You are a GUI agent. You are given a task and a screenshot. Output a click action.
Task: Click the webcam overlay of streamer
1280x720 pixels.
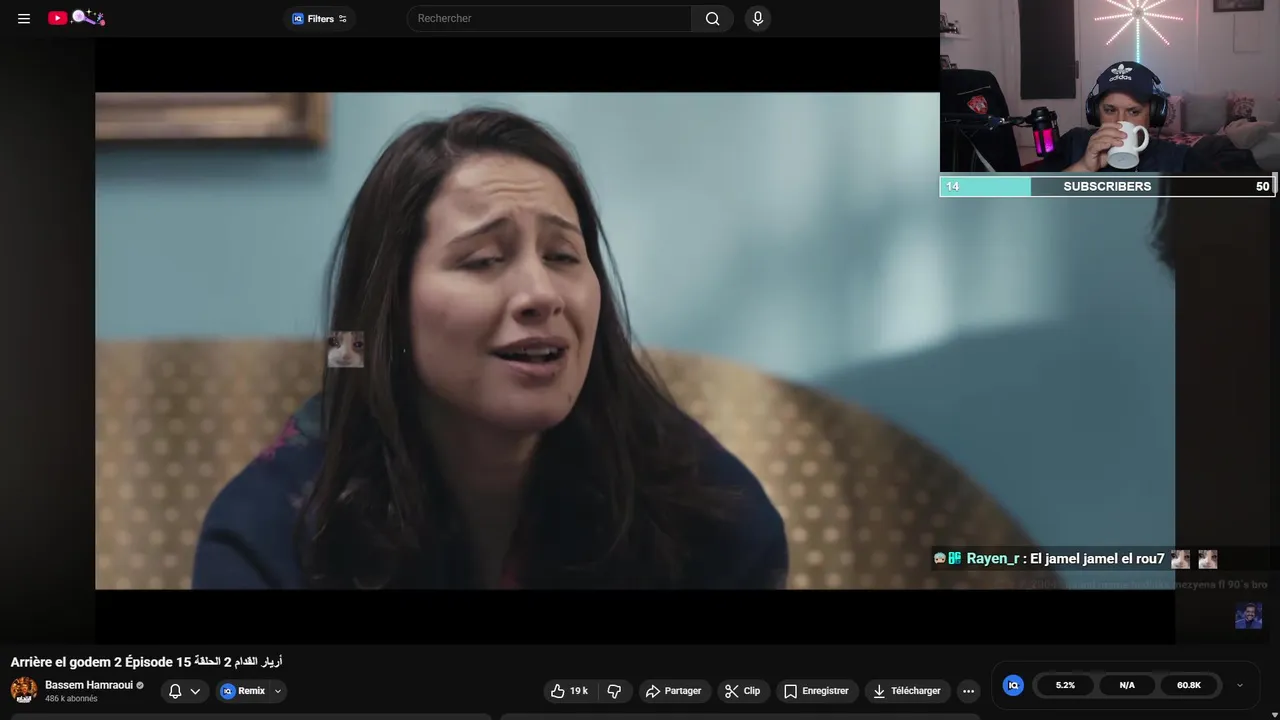tap(1110, 87)
